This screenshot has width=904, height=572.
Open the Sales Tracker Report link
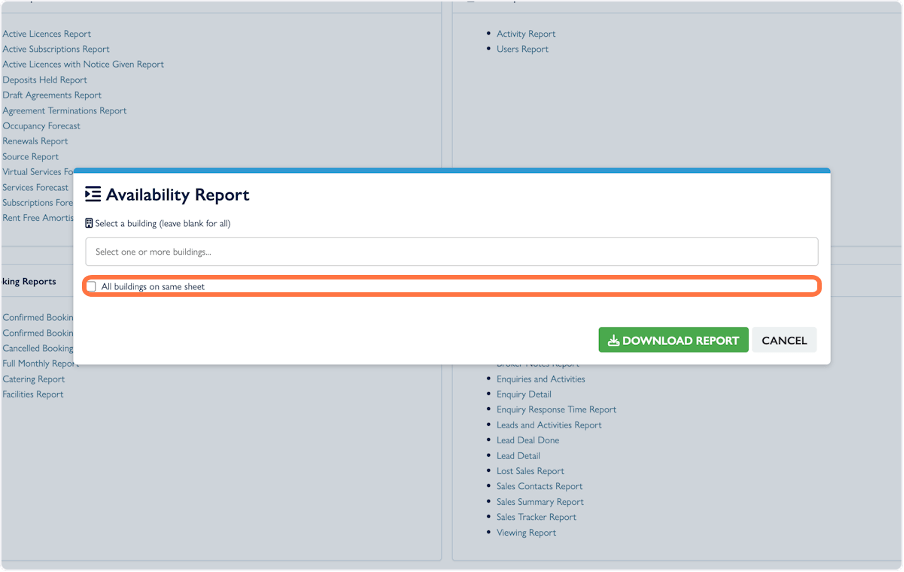(536, 517)
